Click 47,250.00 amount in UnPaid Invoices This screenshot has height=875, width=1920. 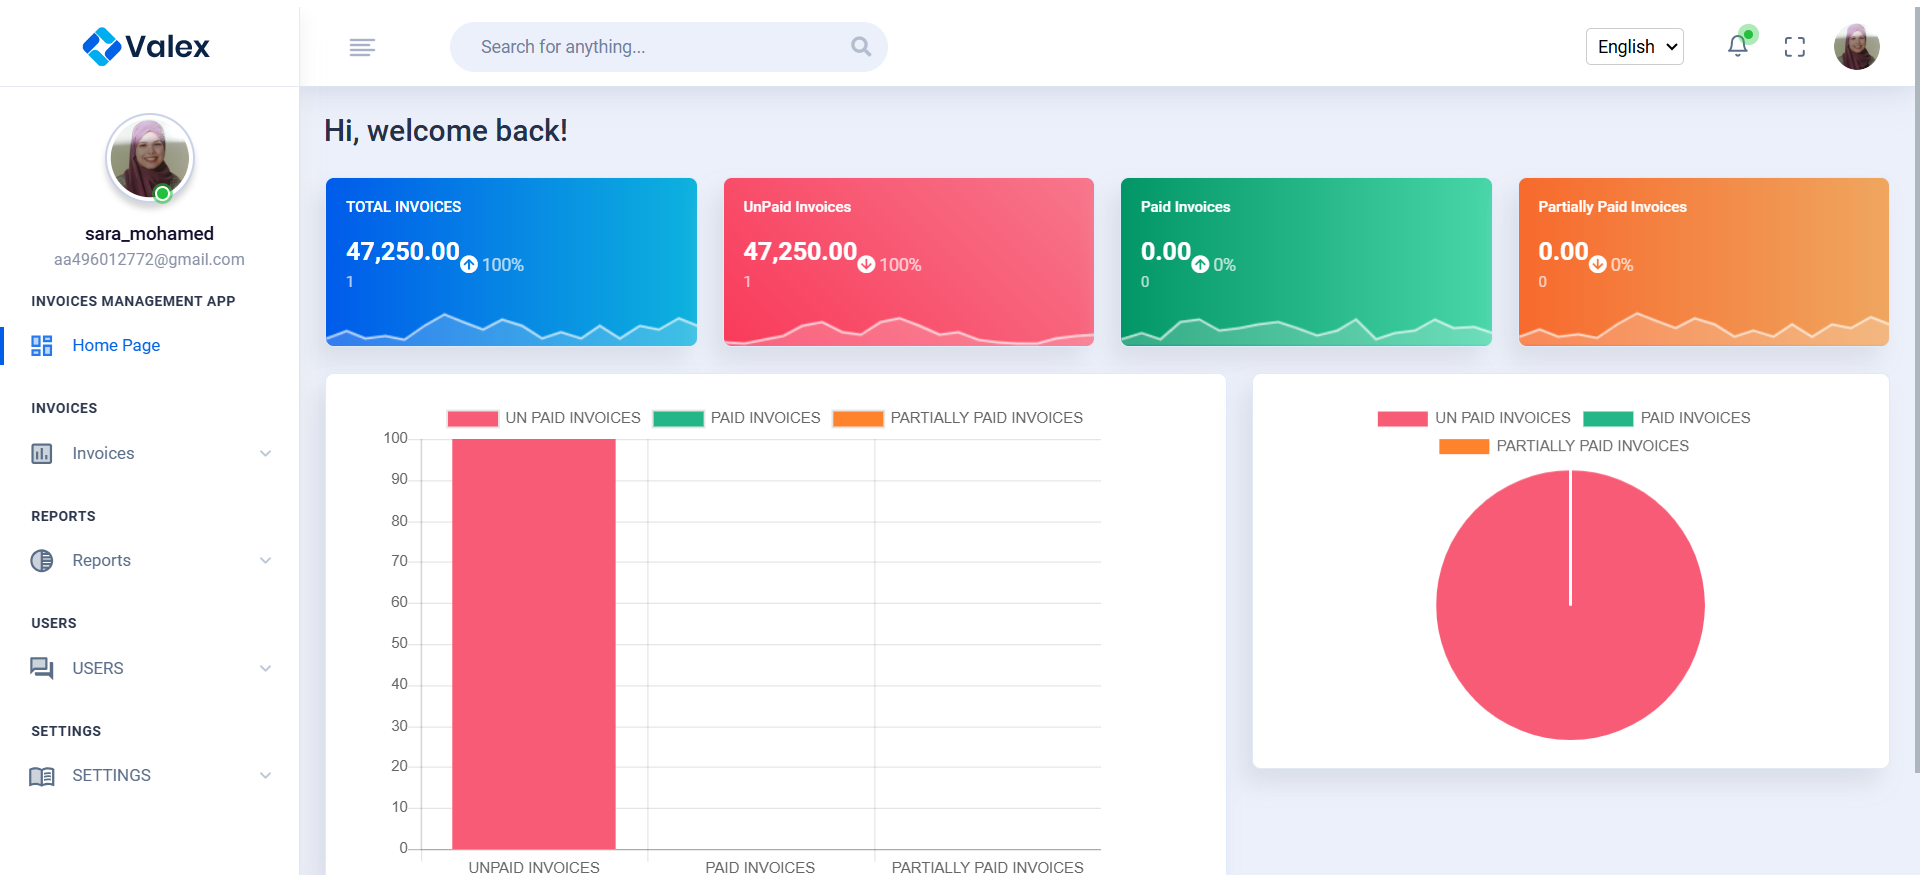click(800, 251)
